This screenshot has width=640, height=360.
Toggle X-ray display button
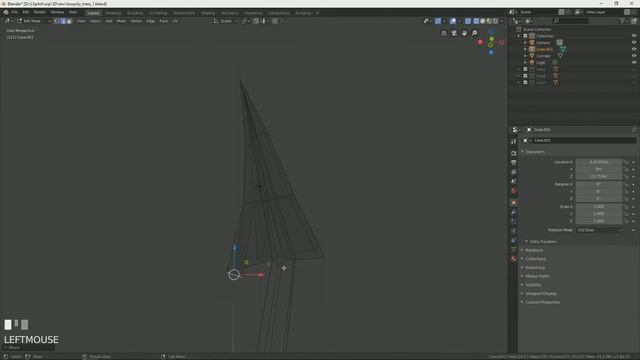468,21
